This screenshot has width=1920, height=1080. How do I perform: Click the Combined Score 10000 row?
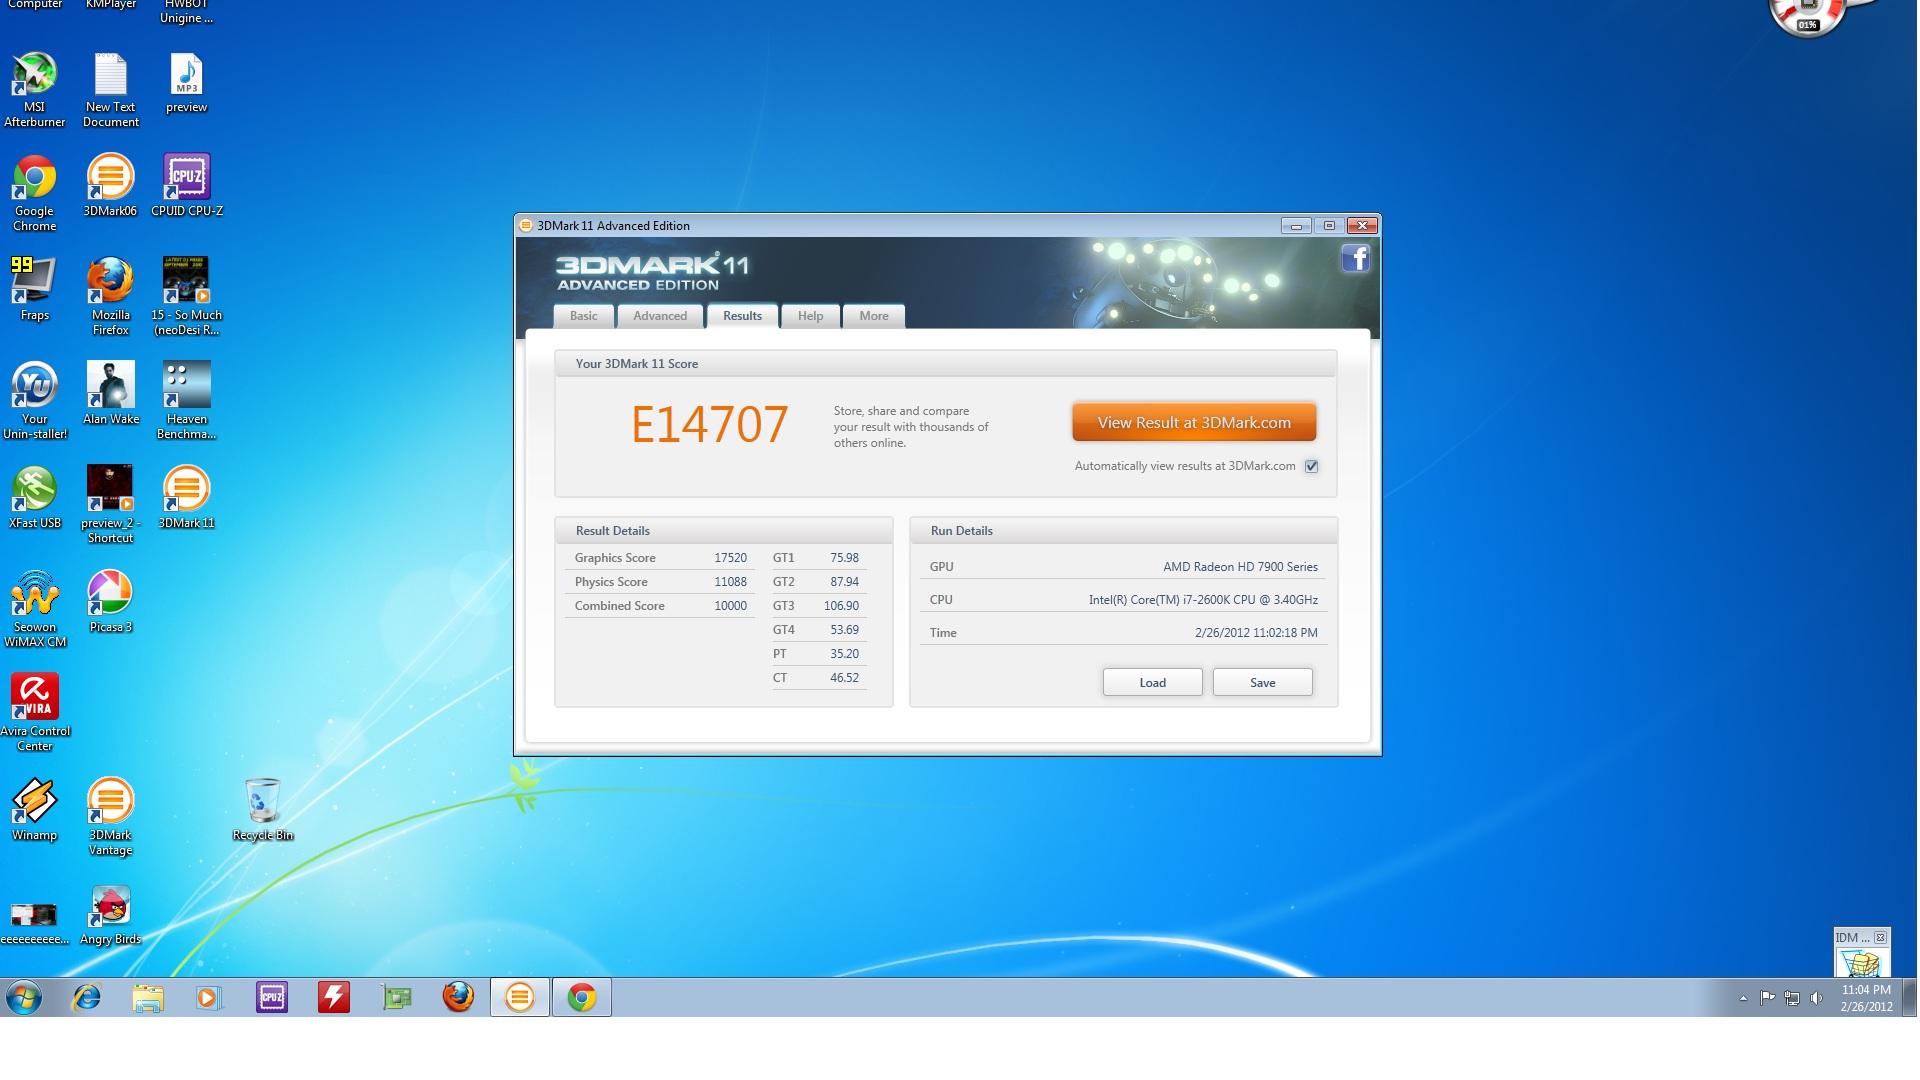[660, 606]
